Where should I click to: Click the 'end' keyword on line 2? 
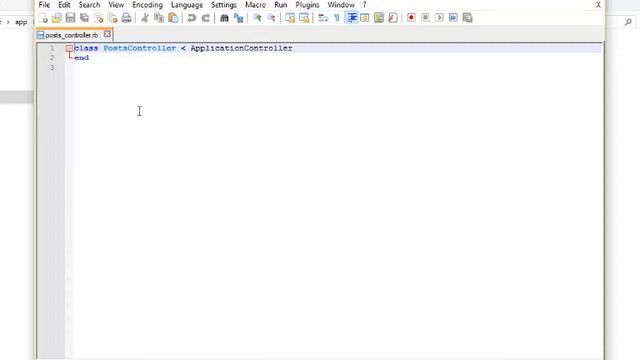point(81,58)
